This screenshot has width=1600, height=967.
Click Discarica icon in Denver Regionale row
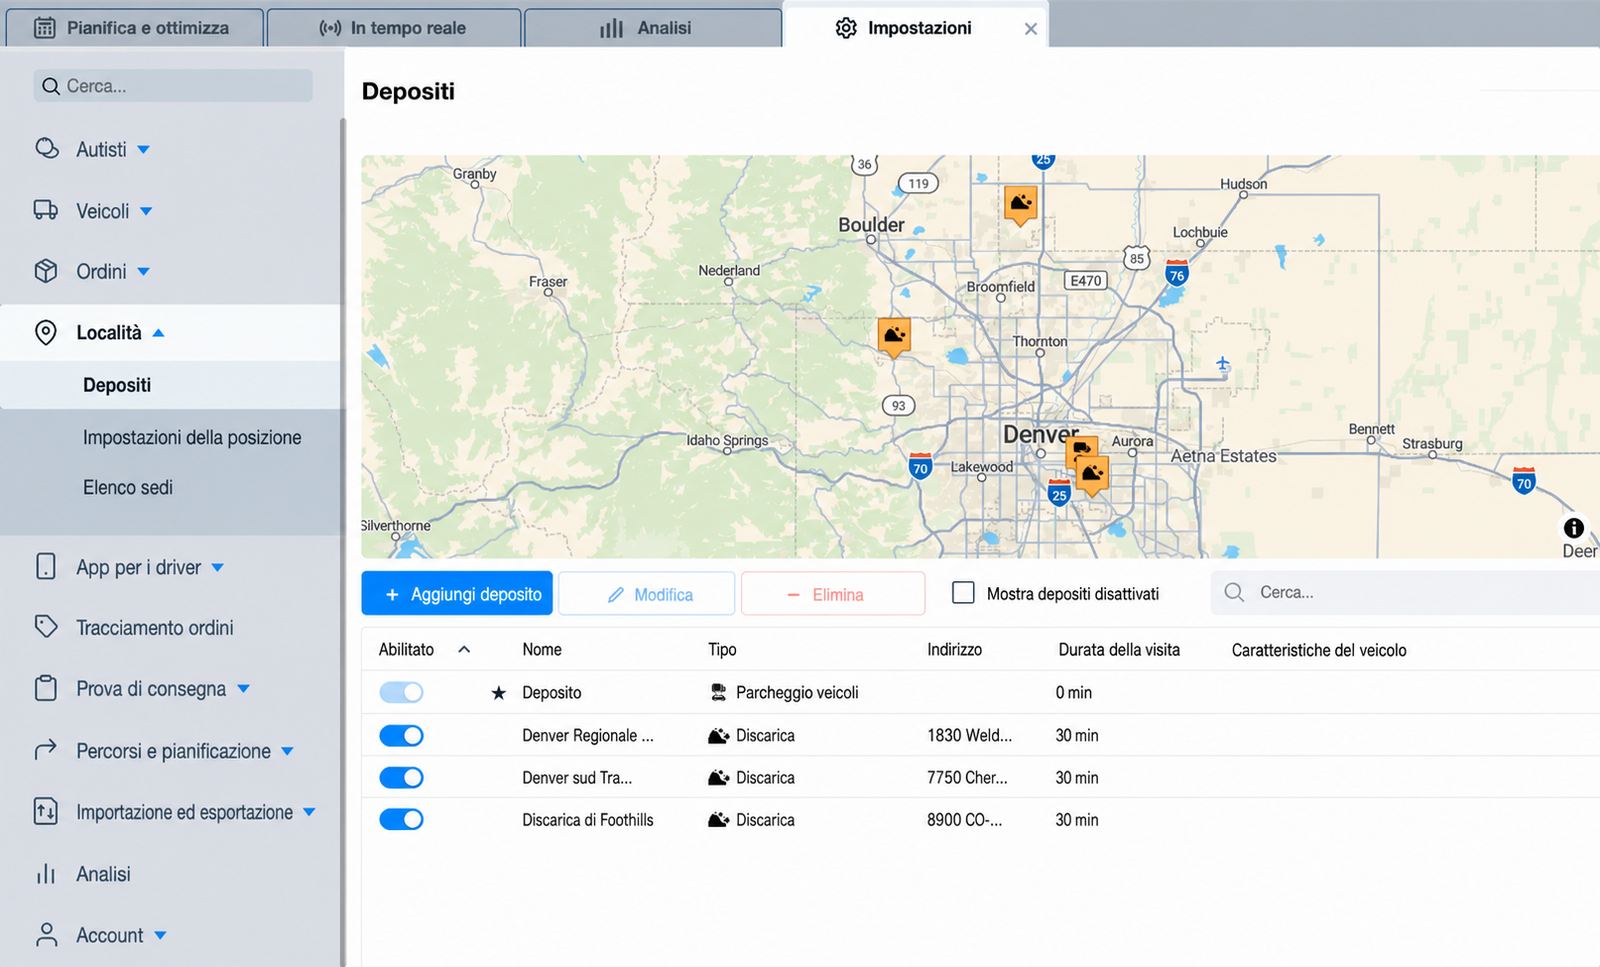[718, 736]
